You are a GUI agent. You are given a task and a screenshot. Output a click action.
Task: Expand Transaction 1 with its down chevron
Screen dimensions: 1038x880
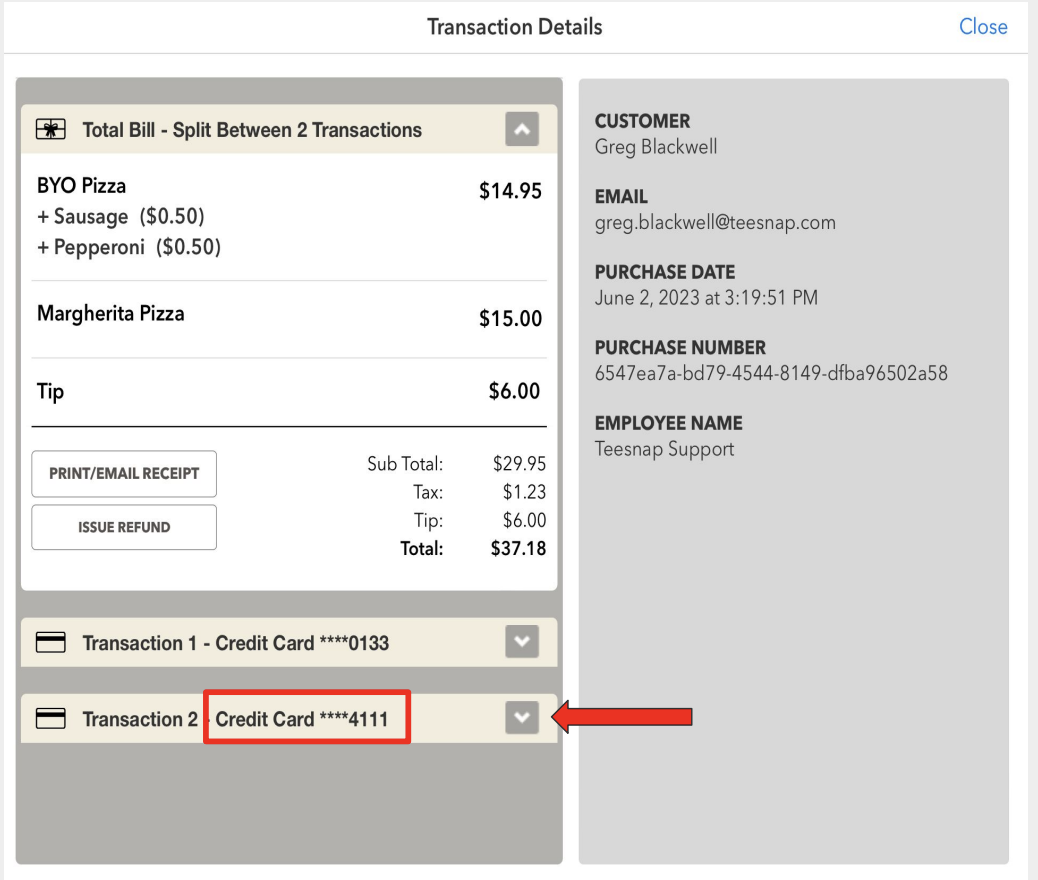click(522, 642)
